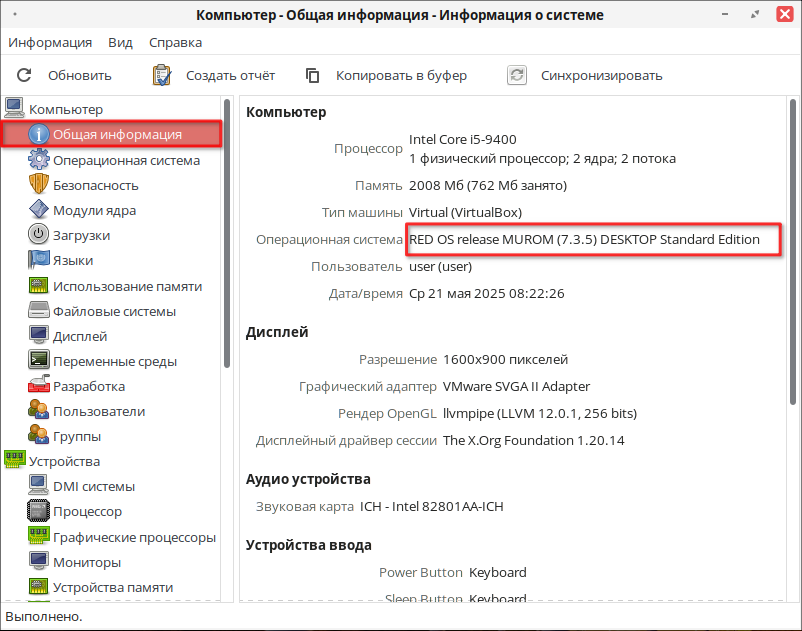
Task: Click the people icon of Пользователи
Action: click(x=38, y=411)
